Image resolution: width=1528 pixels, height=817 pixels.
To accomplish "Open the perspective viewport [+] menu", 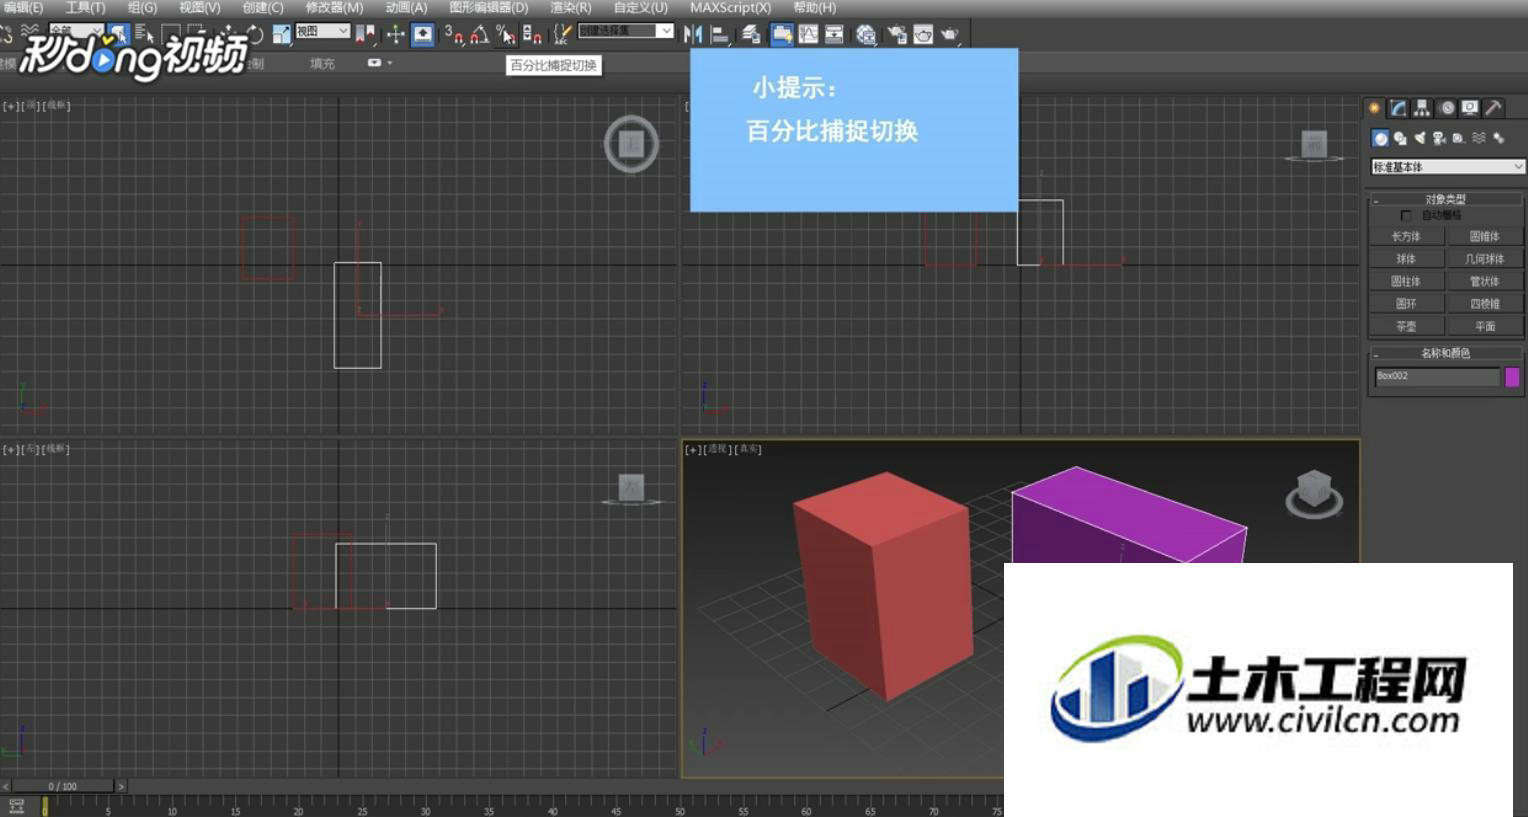I will pos(692,450).
